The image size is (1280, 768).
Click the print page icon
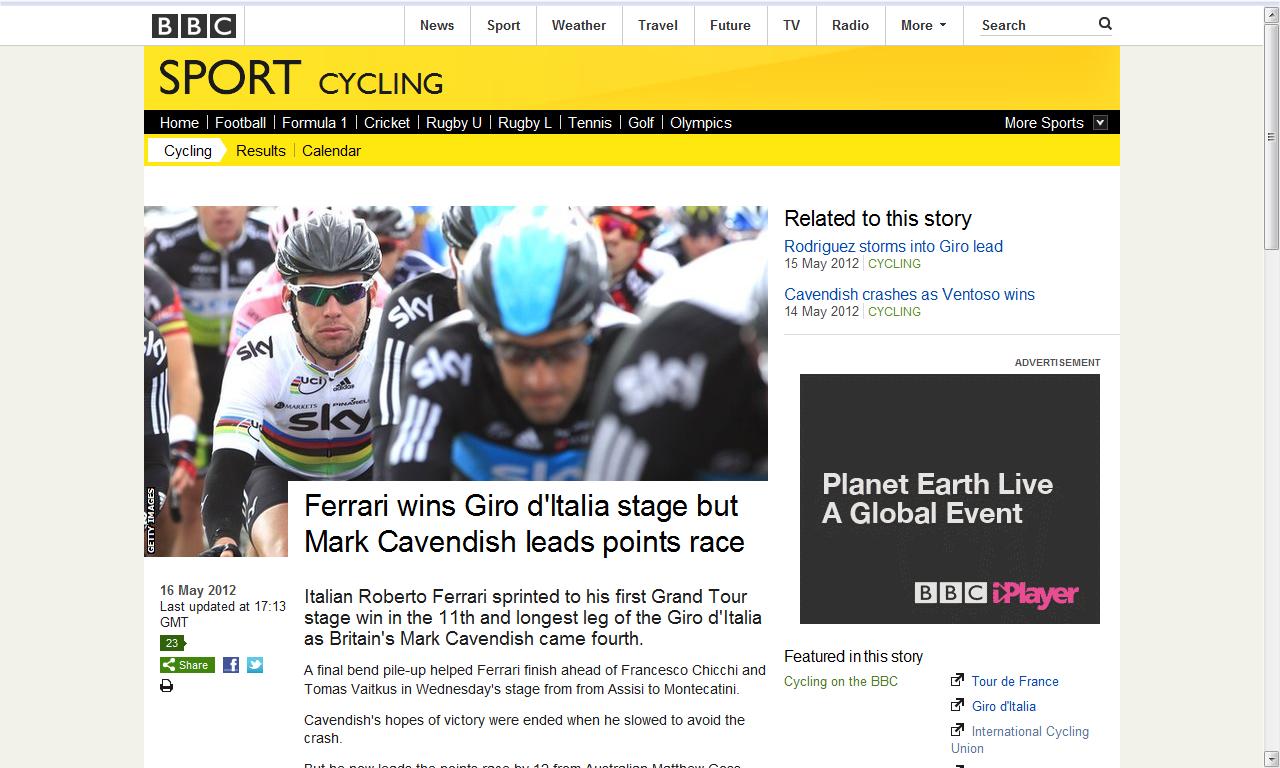(x=166, y=686)
